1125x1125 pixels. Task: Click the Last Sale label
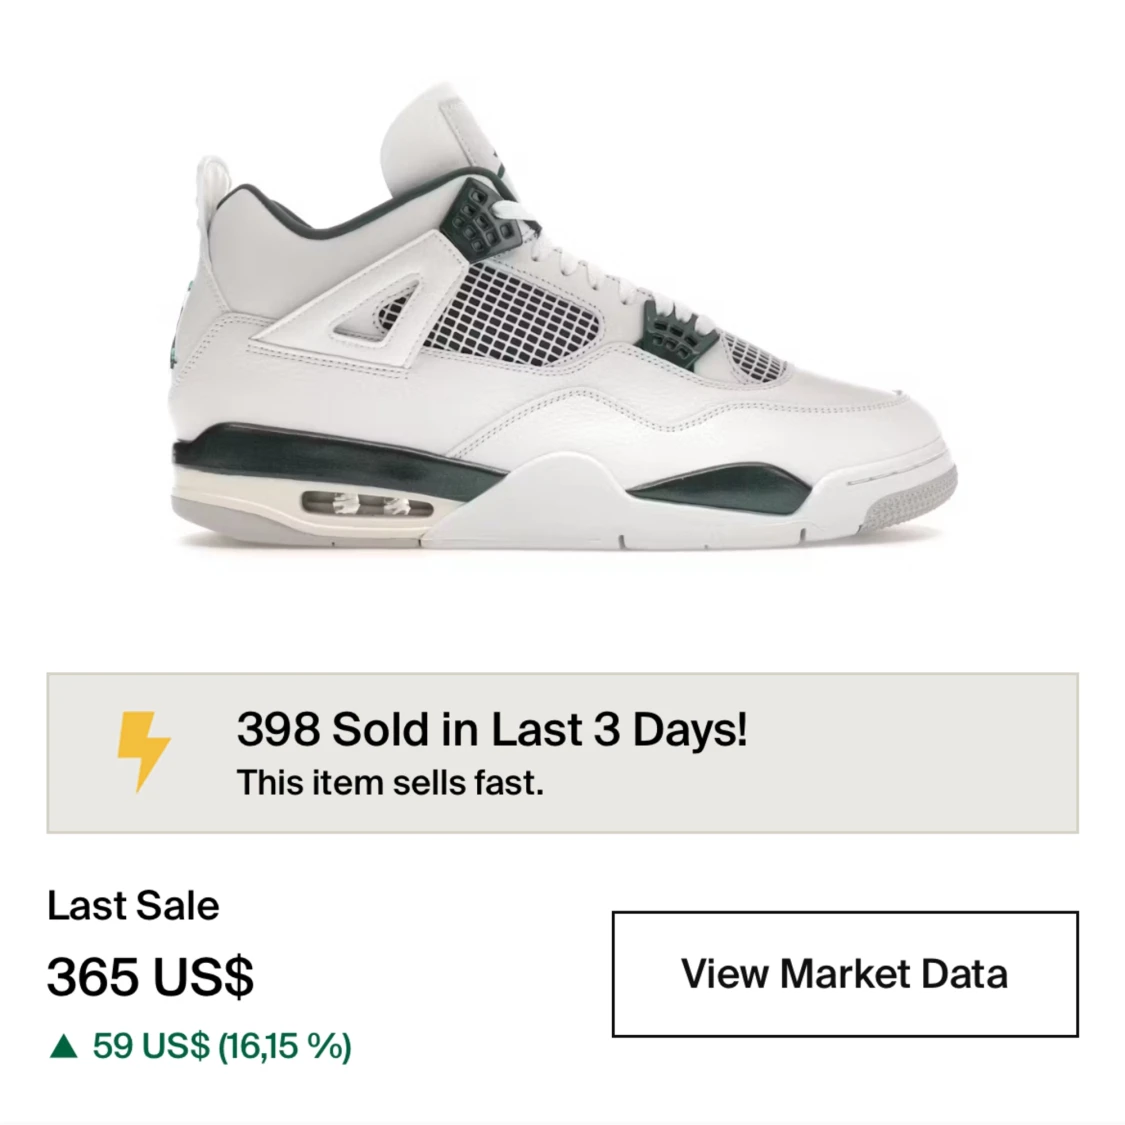133,905
